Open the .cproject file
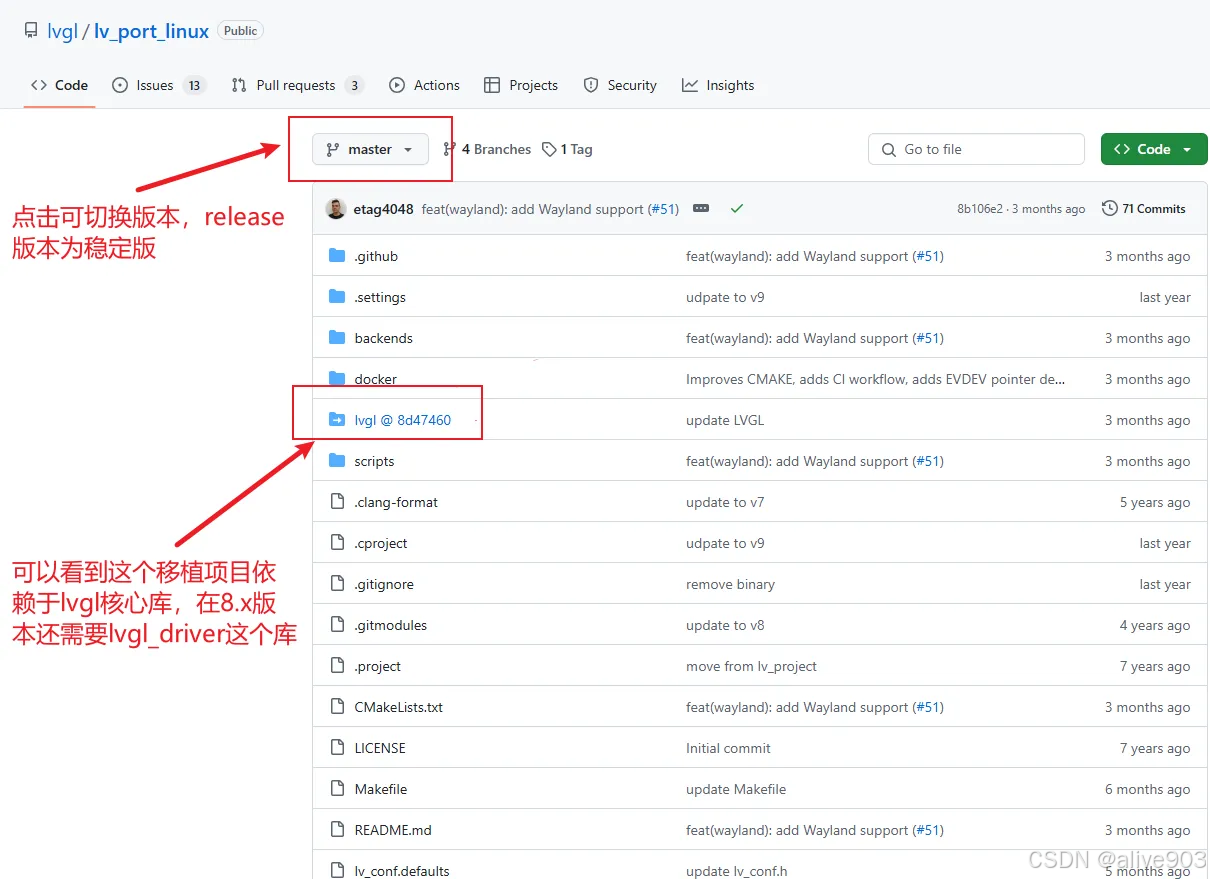This screenshot has width=1210, height=879. (x=381, y=543)
